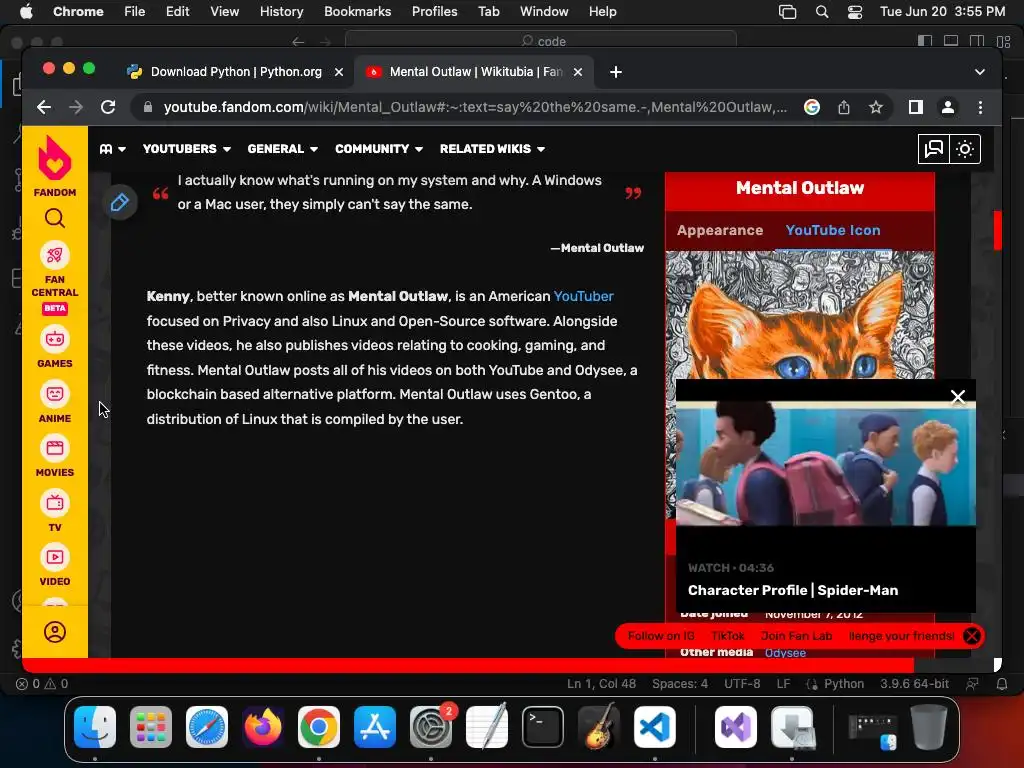Viewport: 1024px width, 768px height.
Task: Select the Mental Outlaw Wikitubia tab
Action: click(474, 72)
